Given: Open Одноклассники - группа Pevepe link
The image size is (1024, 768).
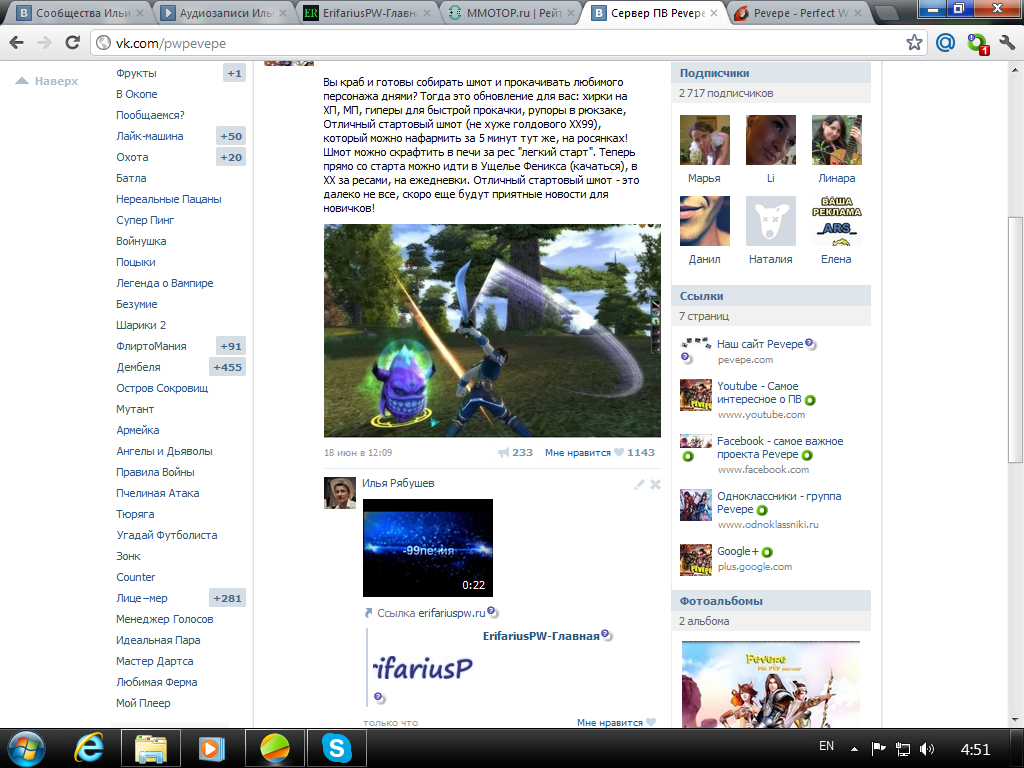Looking at the screenshot, I should [x=779, y=502].
